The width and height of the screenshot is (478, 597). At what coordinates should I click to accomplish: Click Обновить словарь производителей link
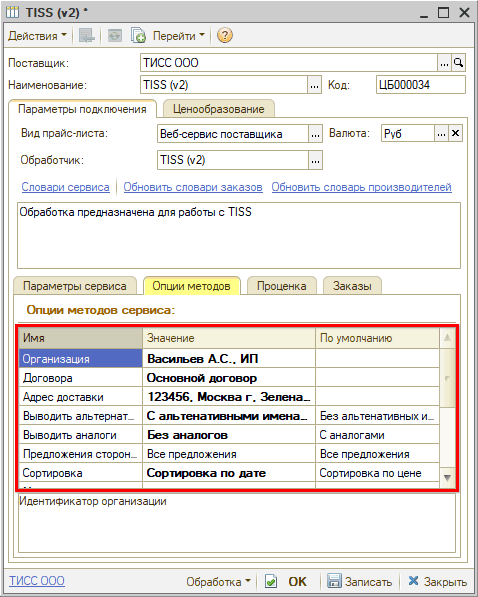click(x=361, y=187)
